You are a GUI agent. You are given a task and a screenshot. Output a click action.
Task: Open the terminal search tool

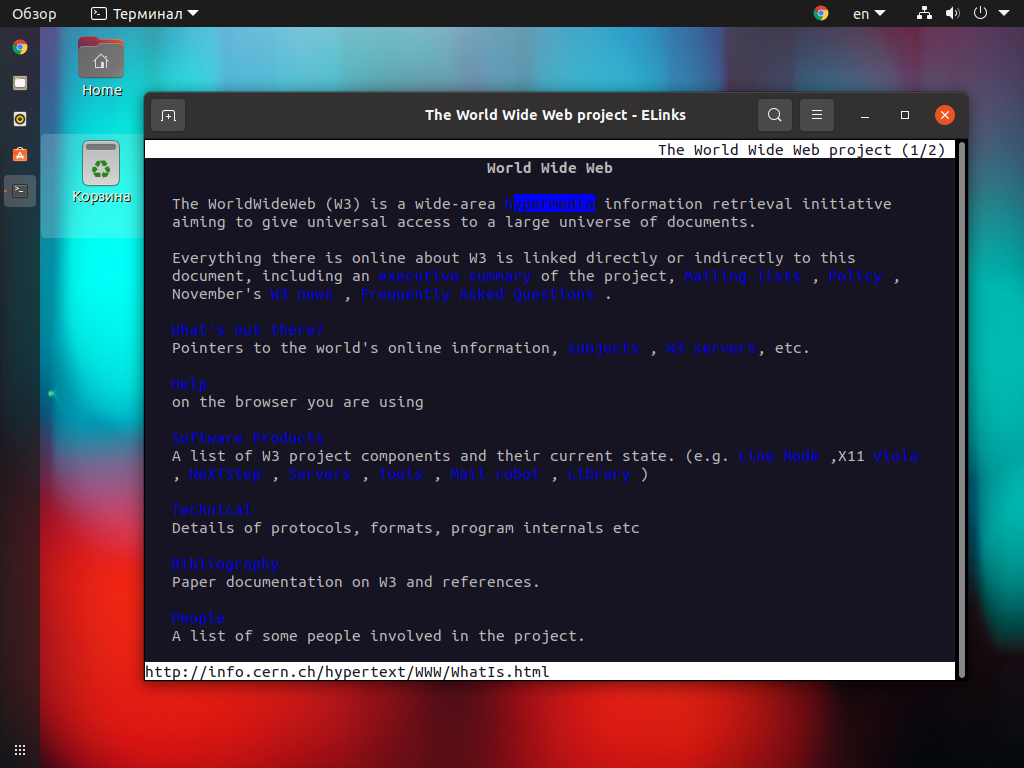point(775,115)
